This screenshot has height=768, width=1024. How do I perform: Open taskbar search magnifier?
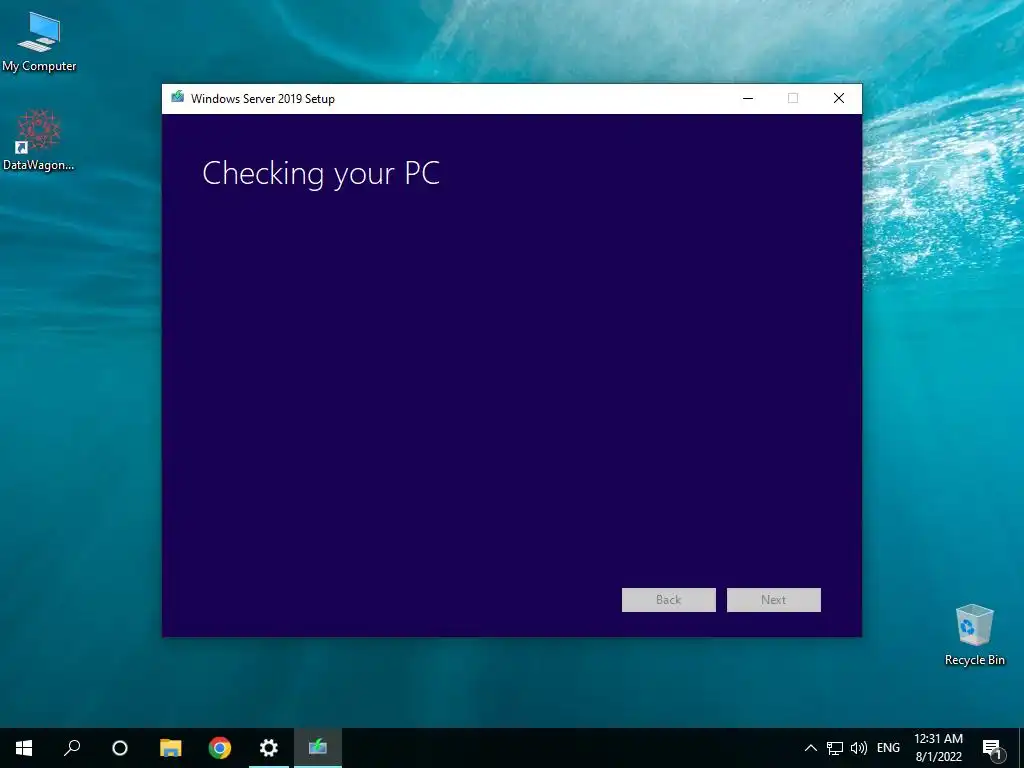(x=72, y=748)
